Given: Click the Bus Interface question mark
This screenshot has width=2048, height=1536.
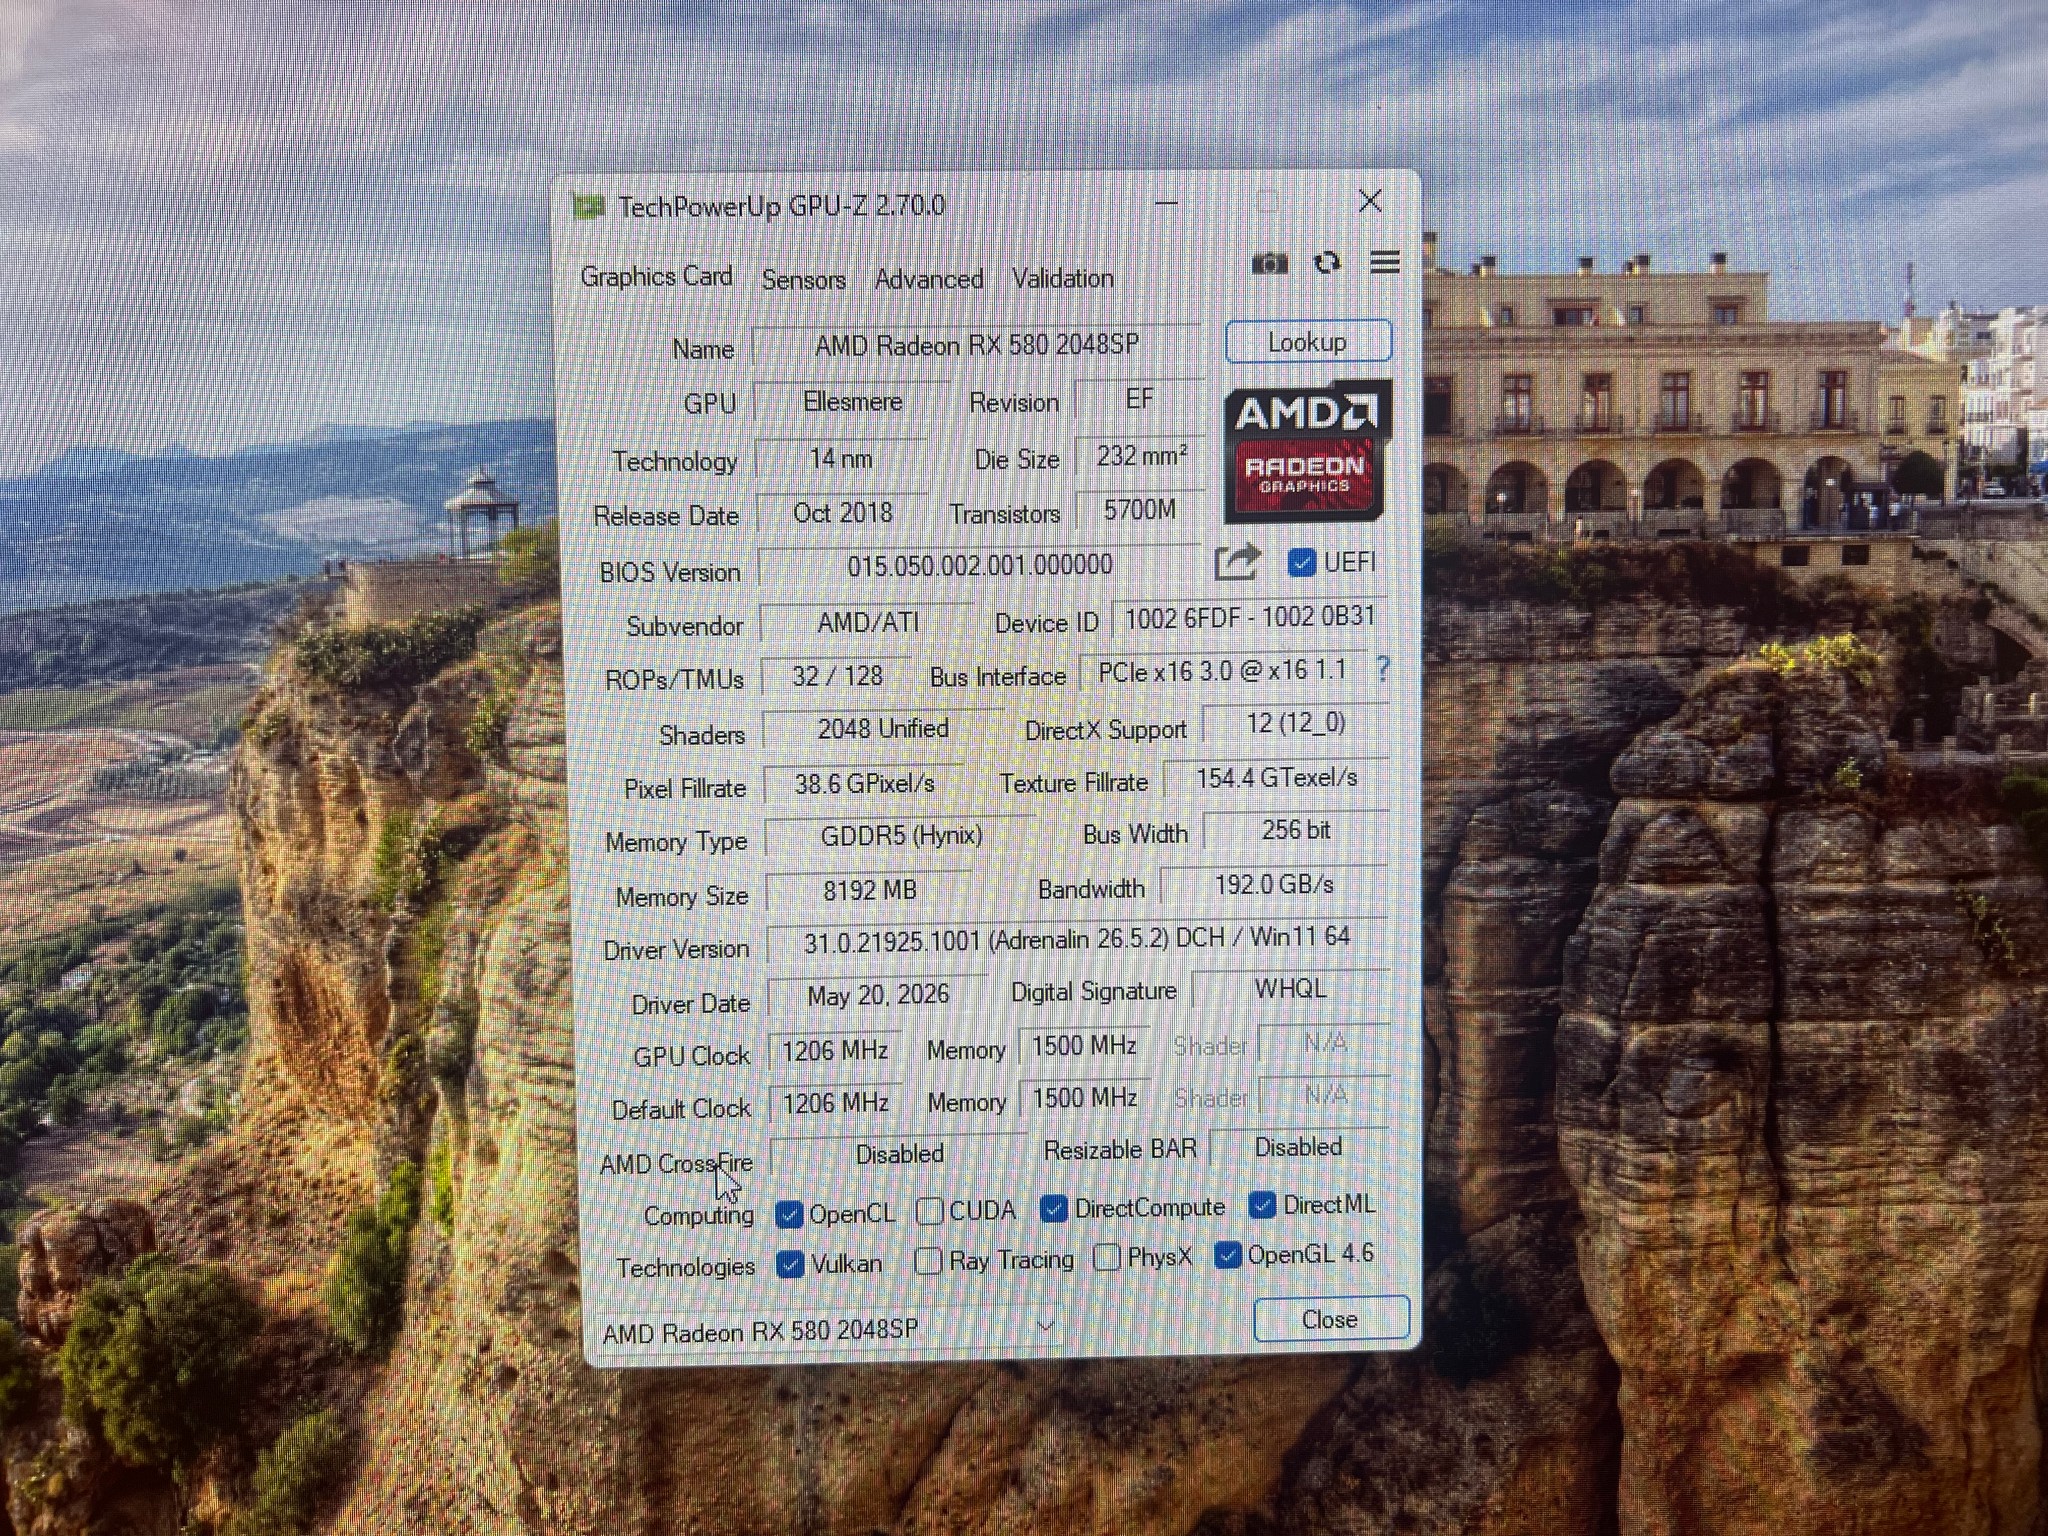Looking at the screenshot, I should click(1382, 669).
